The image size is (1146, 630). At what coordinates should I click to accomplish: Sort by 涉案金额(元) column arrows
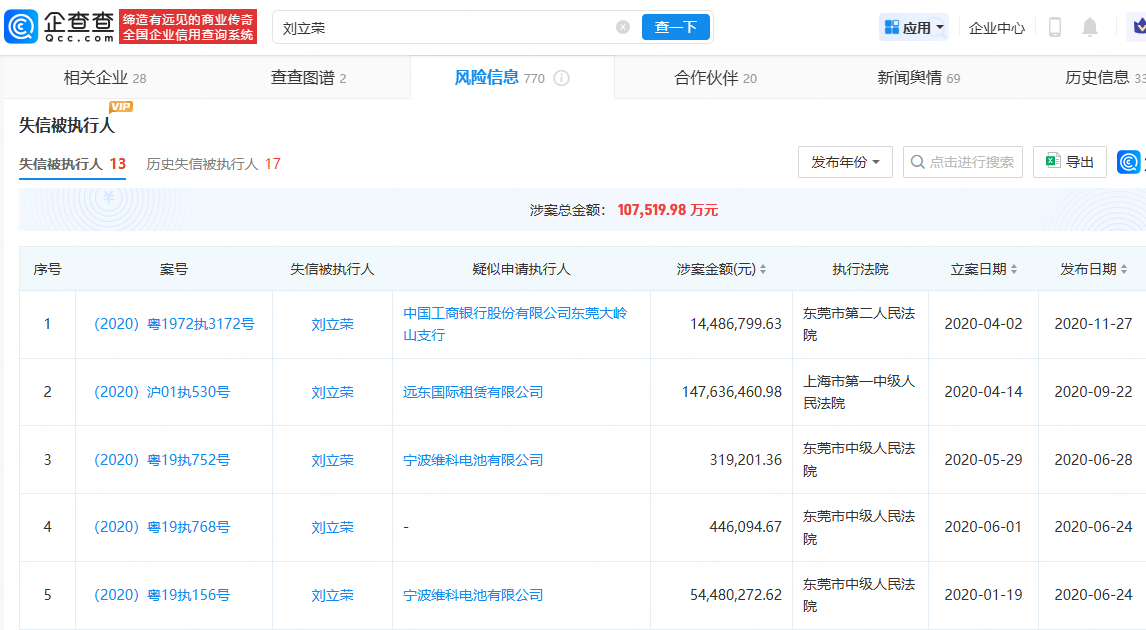(x=763, y=269)
